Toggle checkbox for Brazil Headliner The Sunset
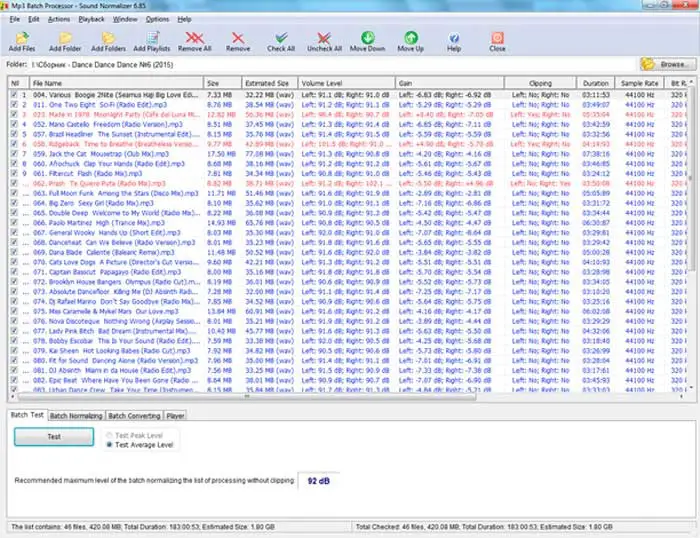The image size is (700, 538). pyautogui.click(x=14, y=134)
